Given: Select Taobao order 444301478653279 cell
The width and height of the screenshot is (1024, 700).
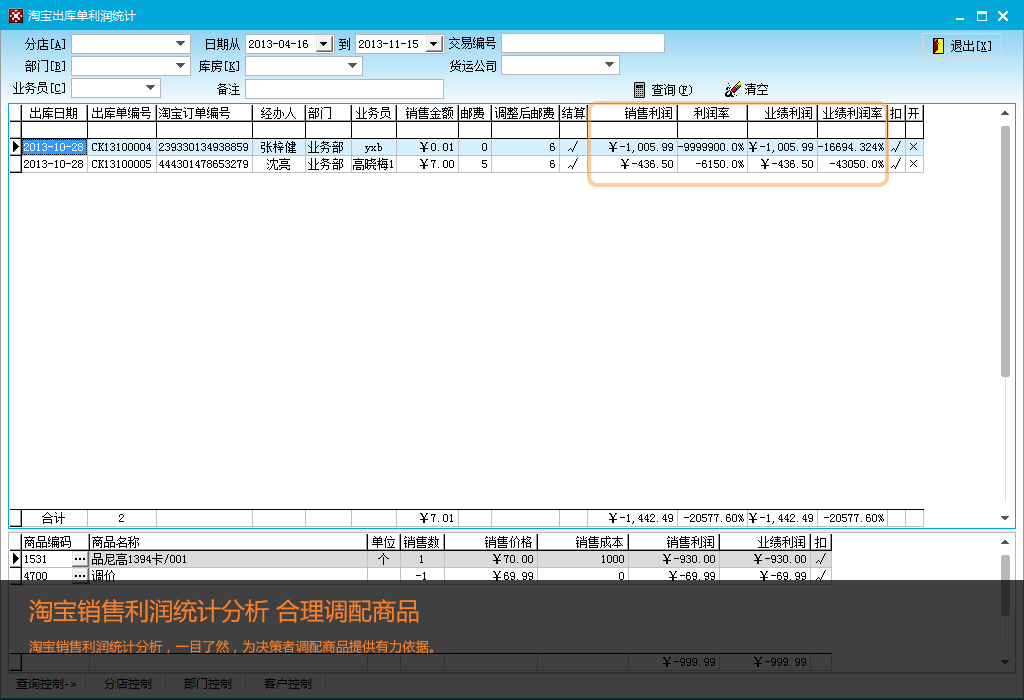Looking at the screenshot, I should (x=204, y=164).
